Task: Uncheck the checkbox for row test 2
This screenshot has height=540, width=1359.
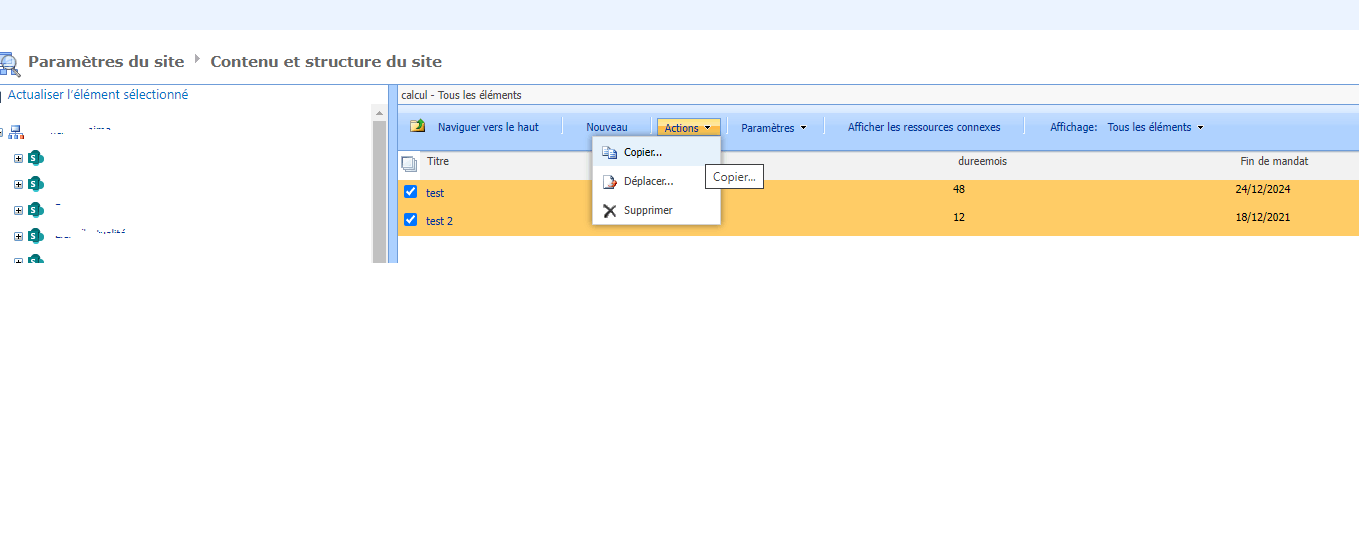Action: (x=410, y=220)
